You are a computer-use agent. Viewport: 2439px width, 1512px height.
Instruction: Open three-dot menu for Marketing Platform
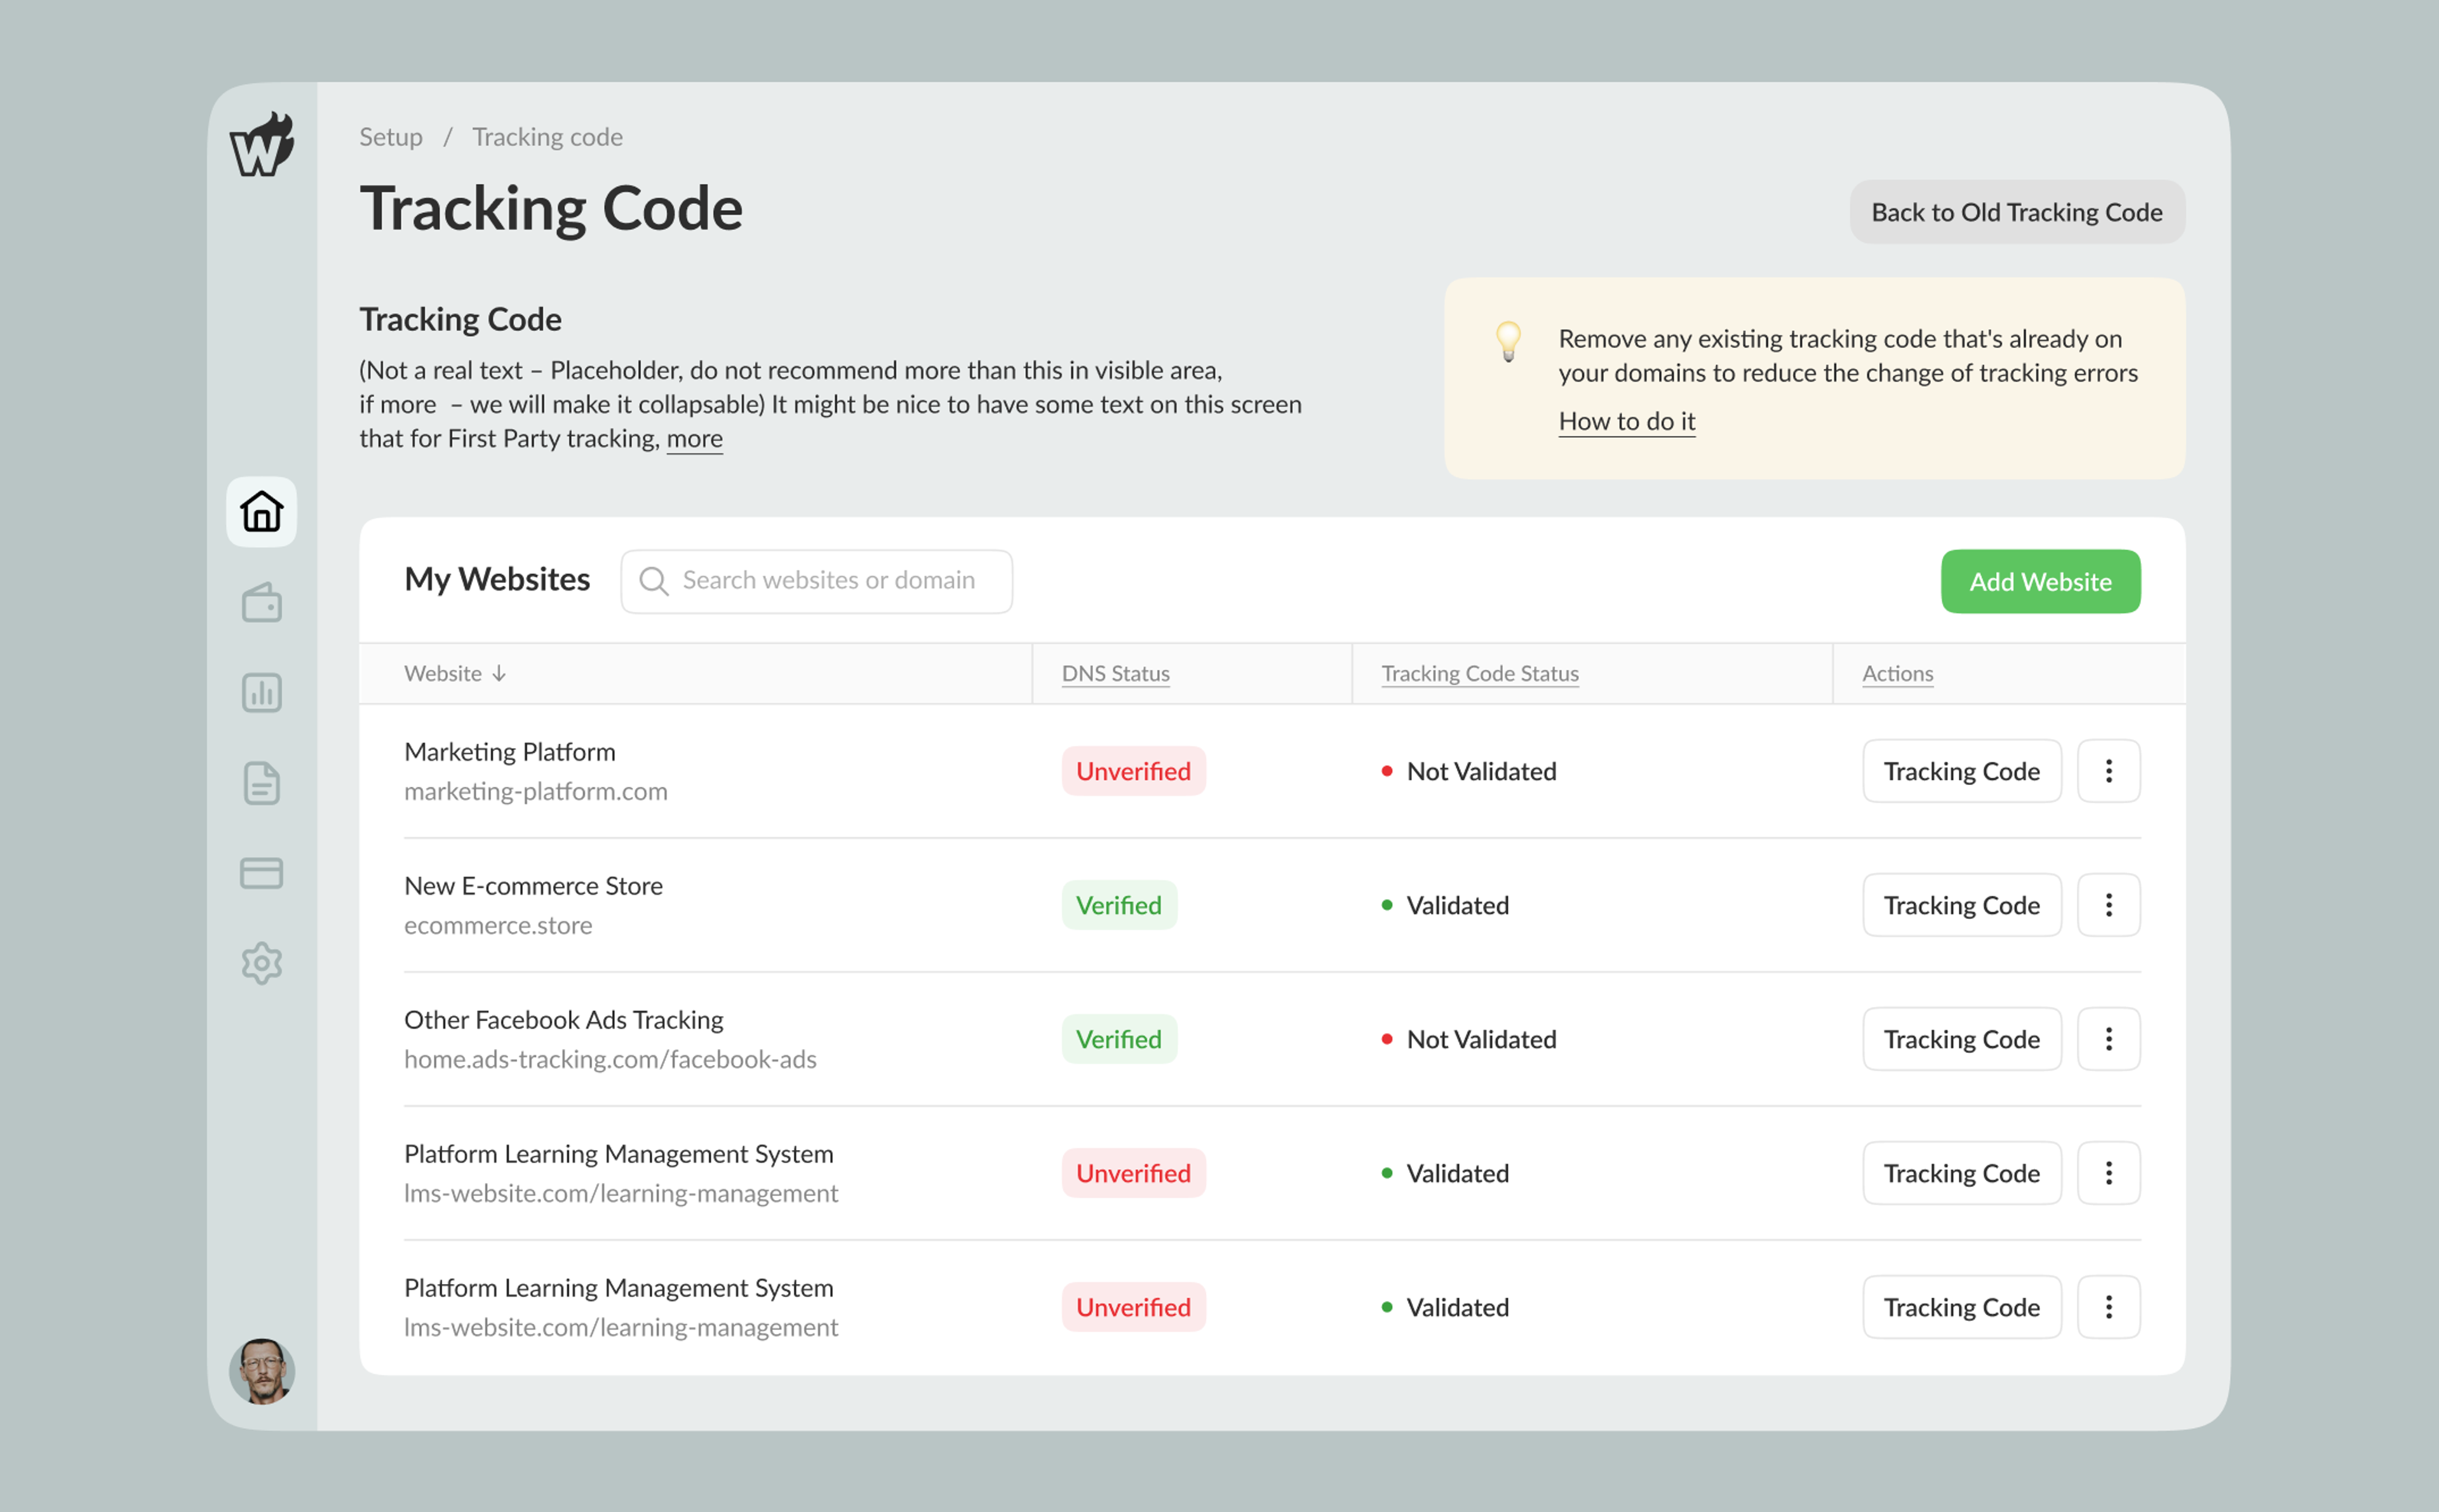tap(2109, 771)
